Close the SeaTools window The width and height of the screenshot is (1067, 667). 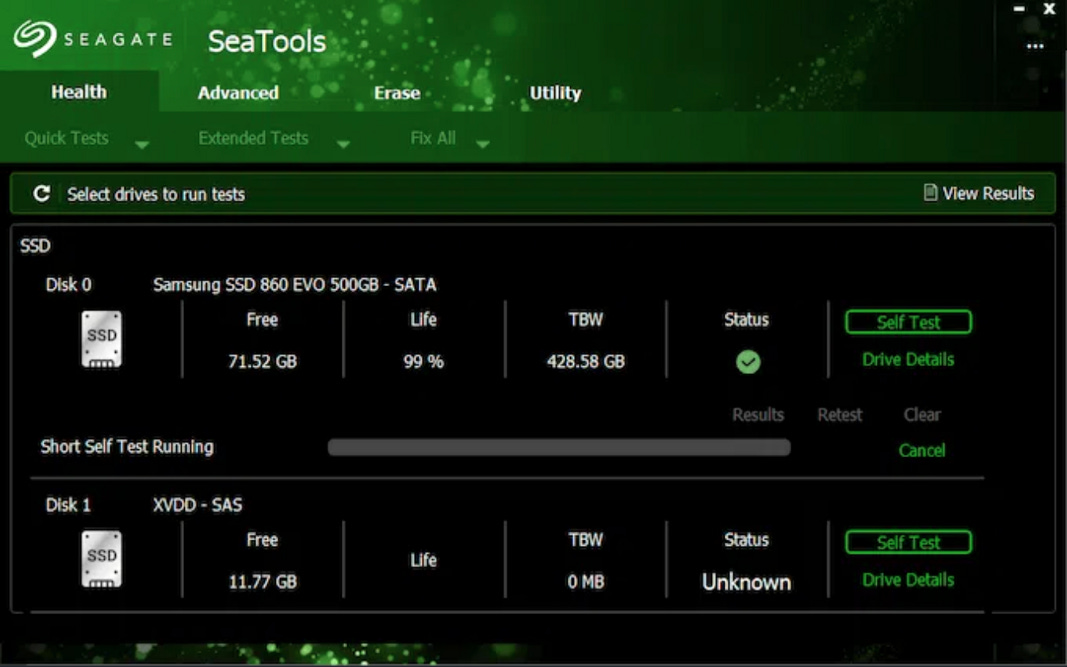pos(1049,9)
